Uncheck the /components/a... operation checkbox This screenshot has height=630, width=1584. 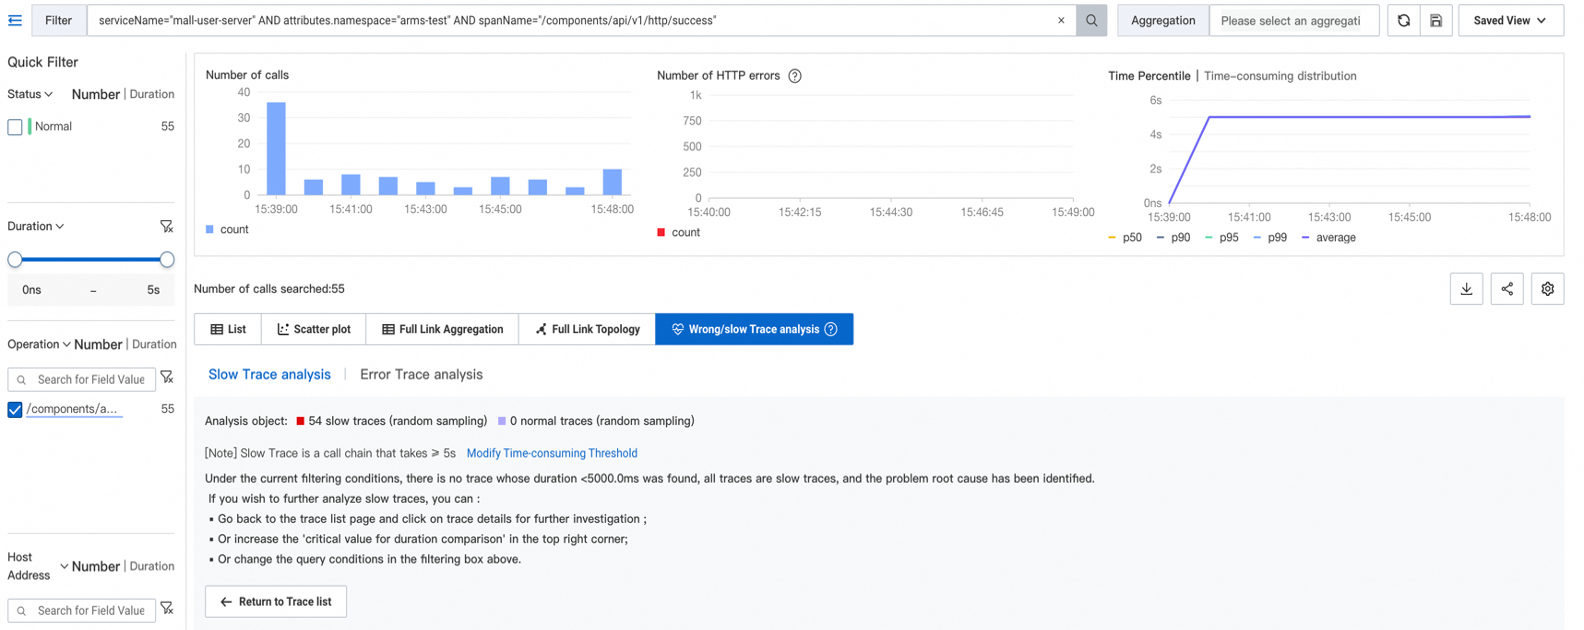coord(15,409)
